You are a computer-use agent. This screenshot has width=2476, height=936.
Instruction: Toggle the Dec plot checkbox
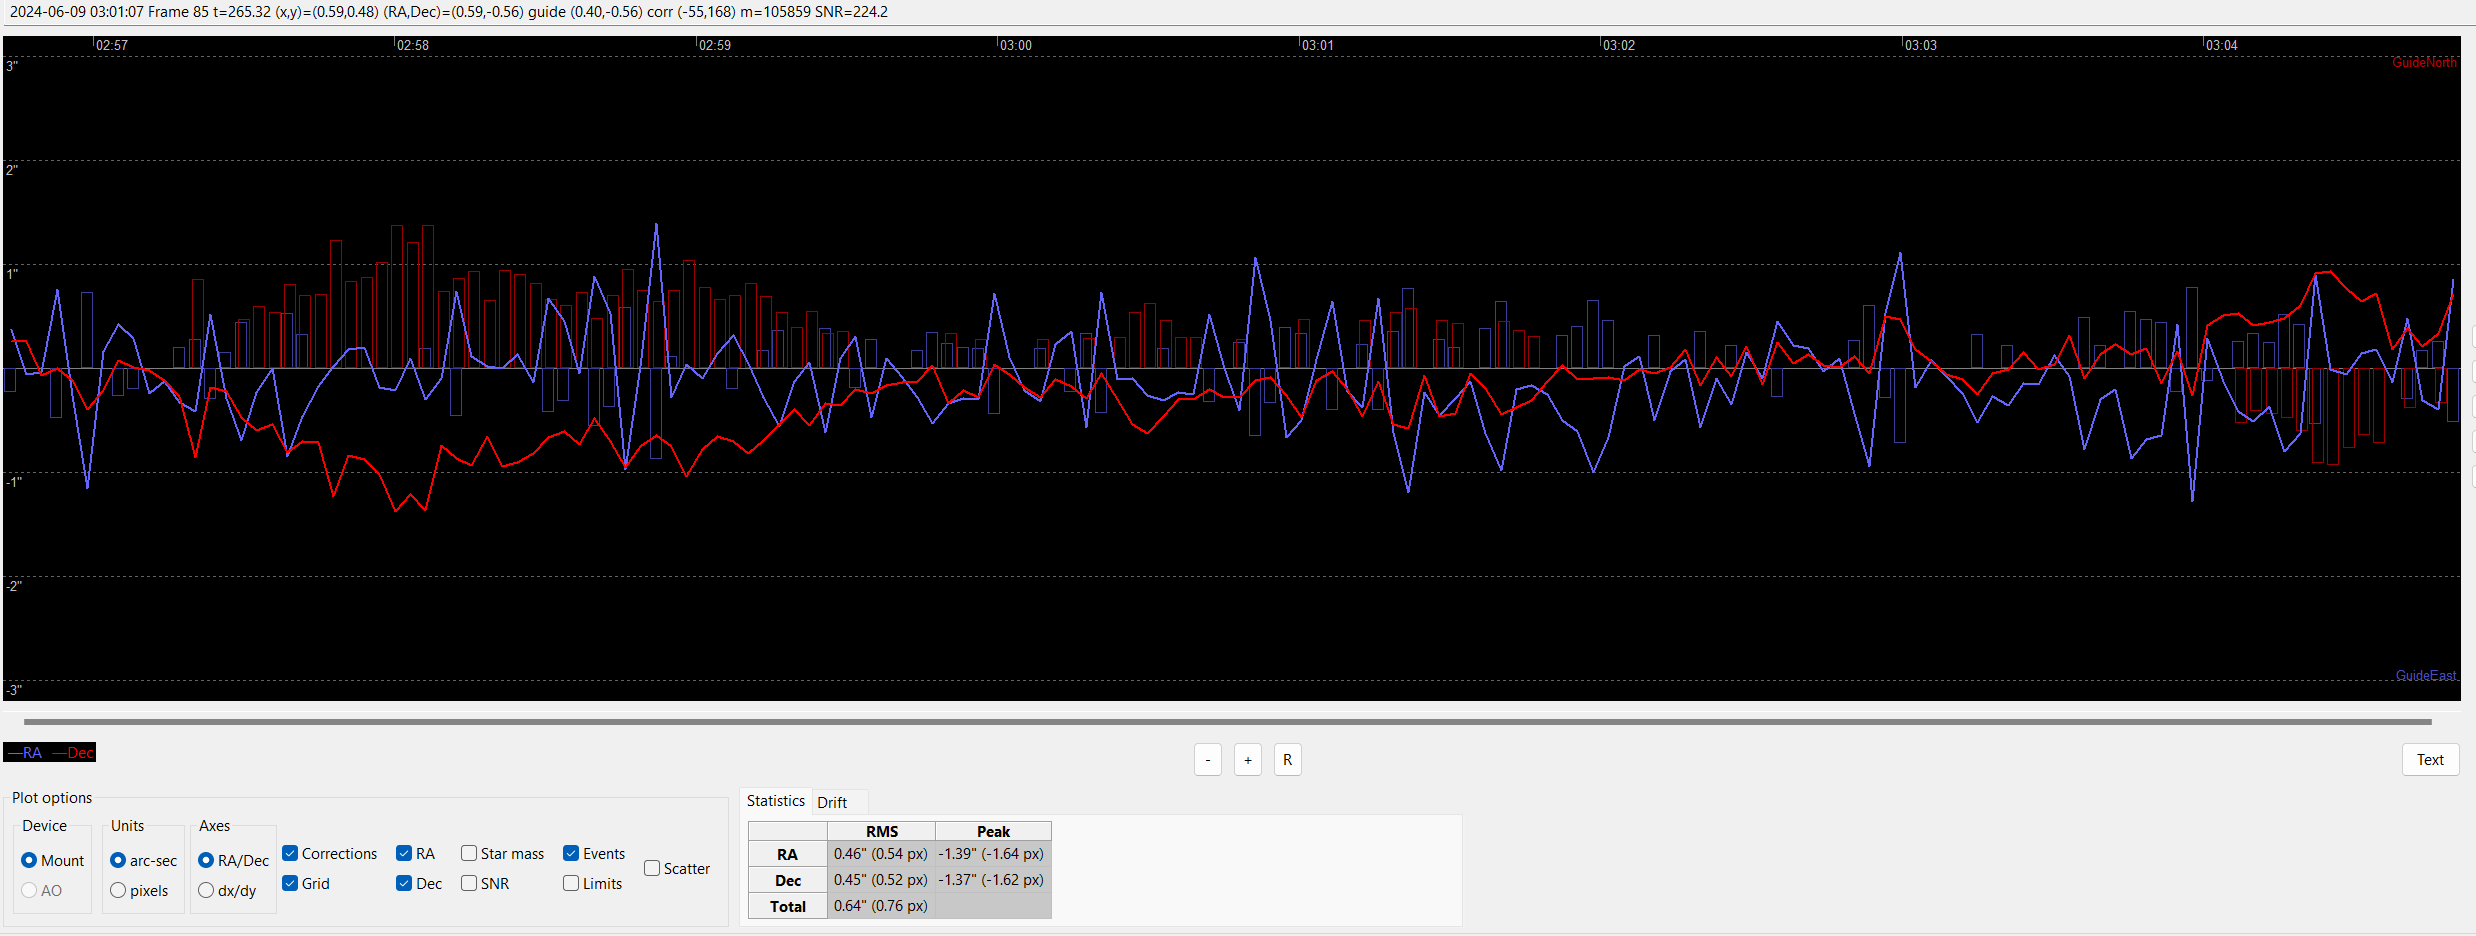pos(404,883)
